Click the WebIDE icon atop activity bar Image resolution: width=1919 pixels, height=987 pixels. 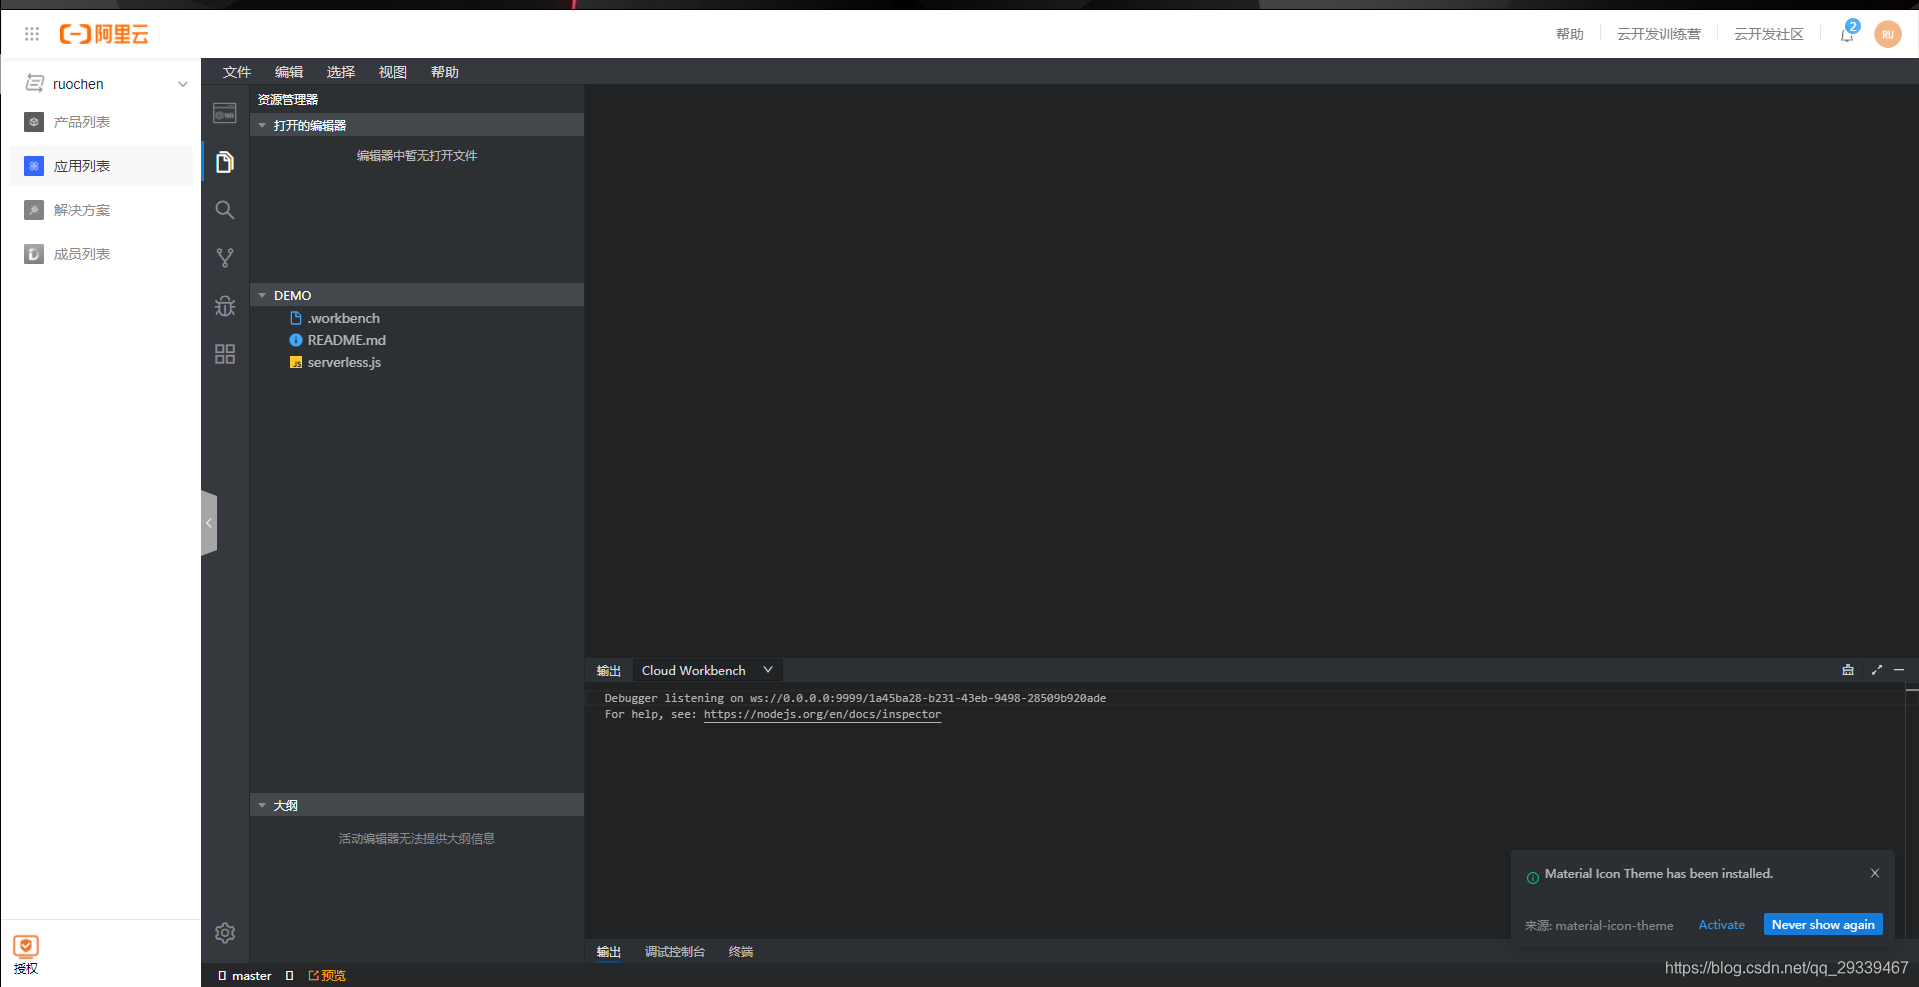click(x=225, y=113)
